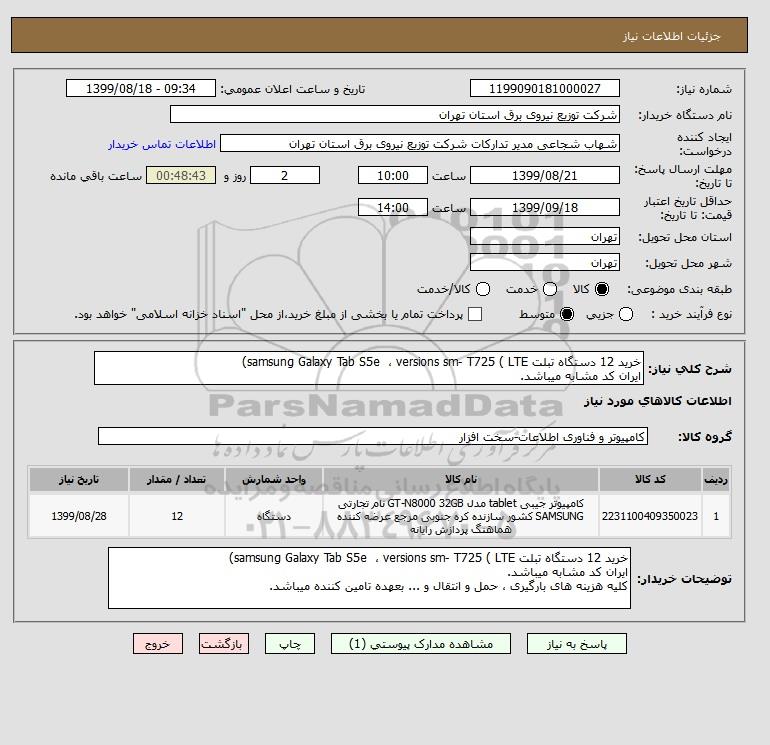This screenshot has width=770, height=745.
Task: Select the کالا/خدمت radio button
Action: tap(483, 289)
